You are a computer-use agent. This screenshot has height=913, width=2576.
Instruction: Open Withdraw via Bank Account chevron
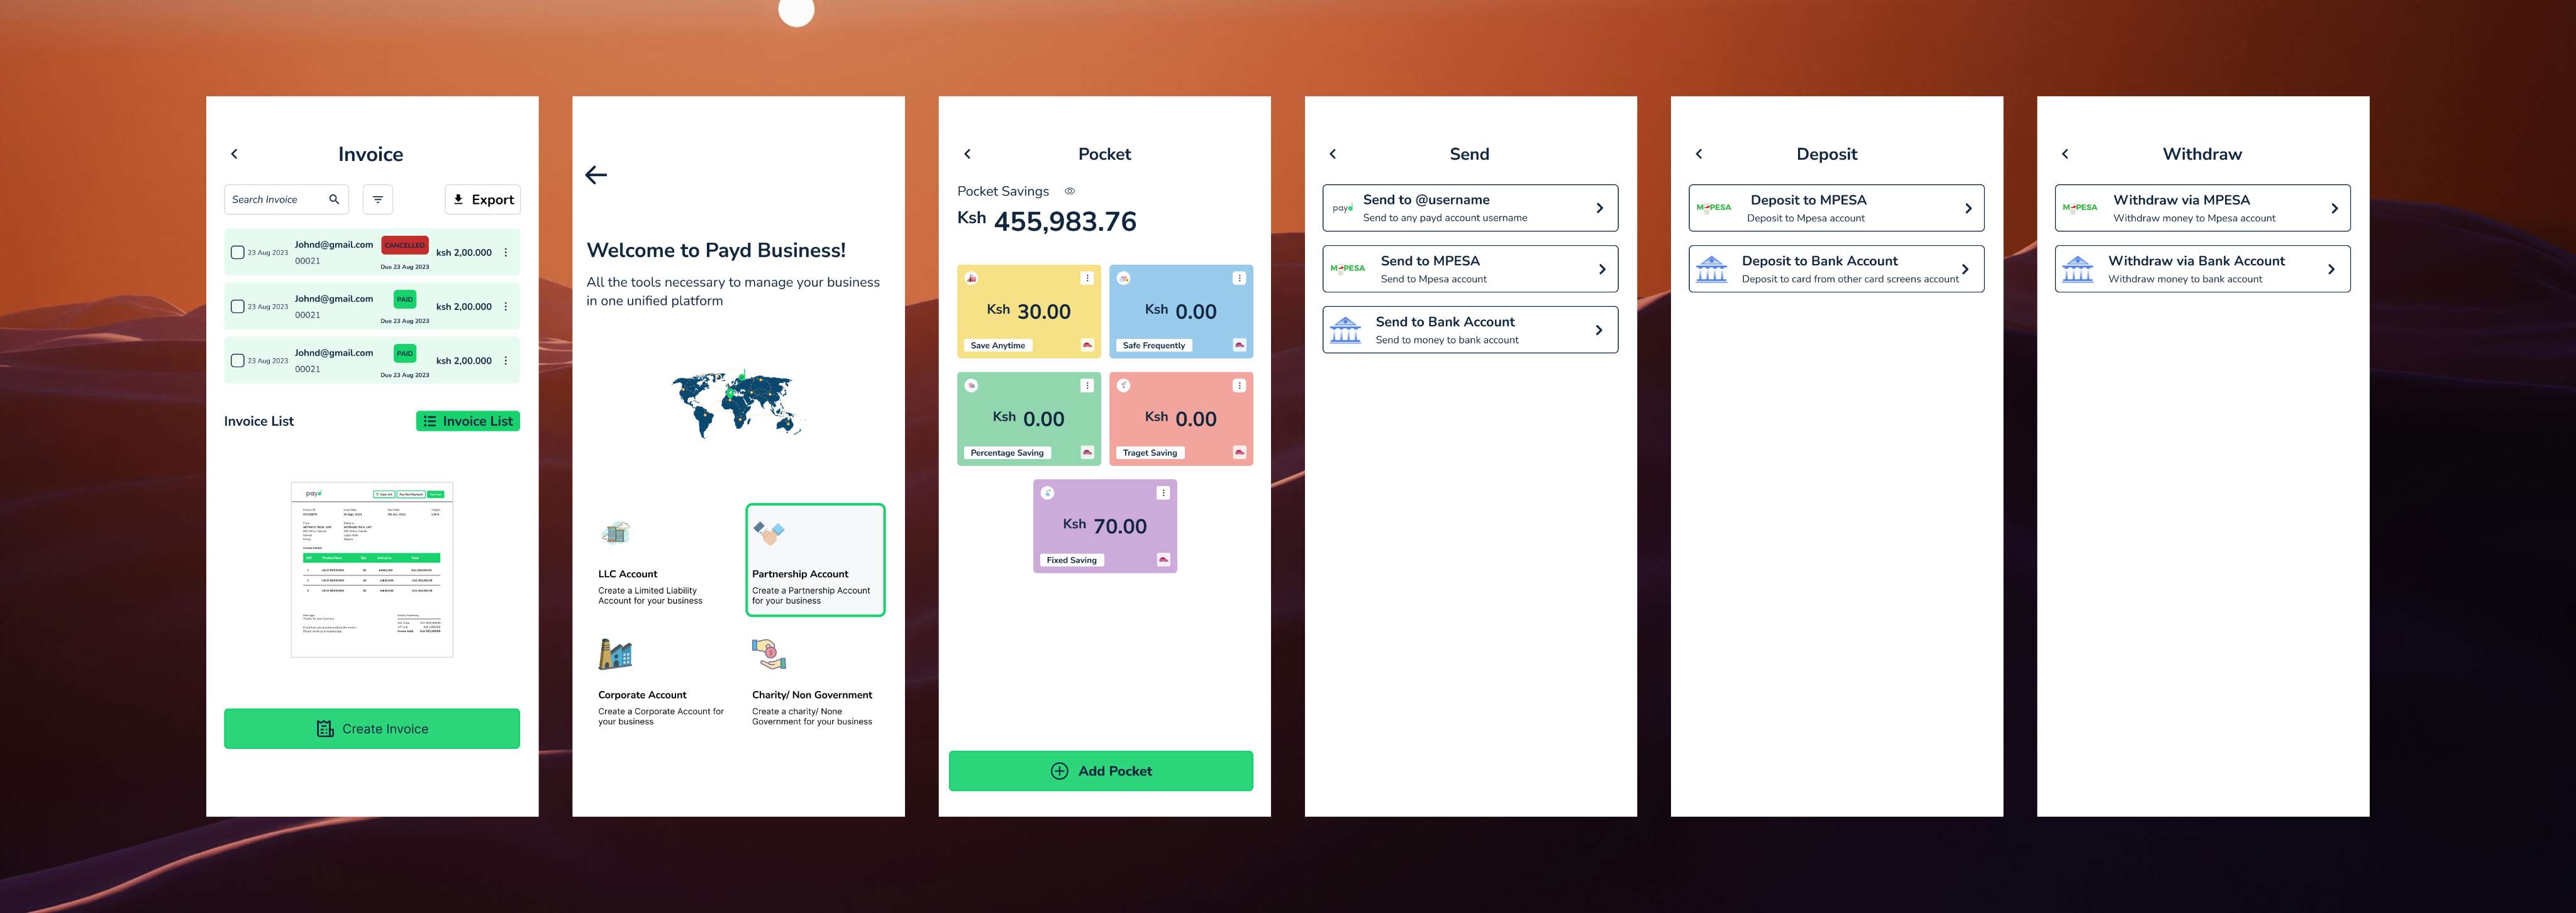coord(2331,269)
